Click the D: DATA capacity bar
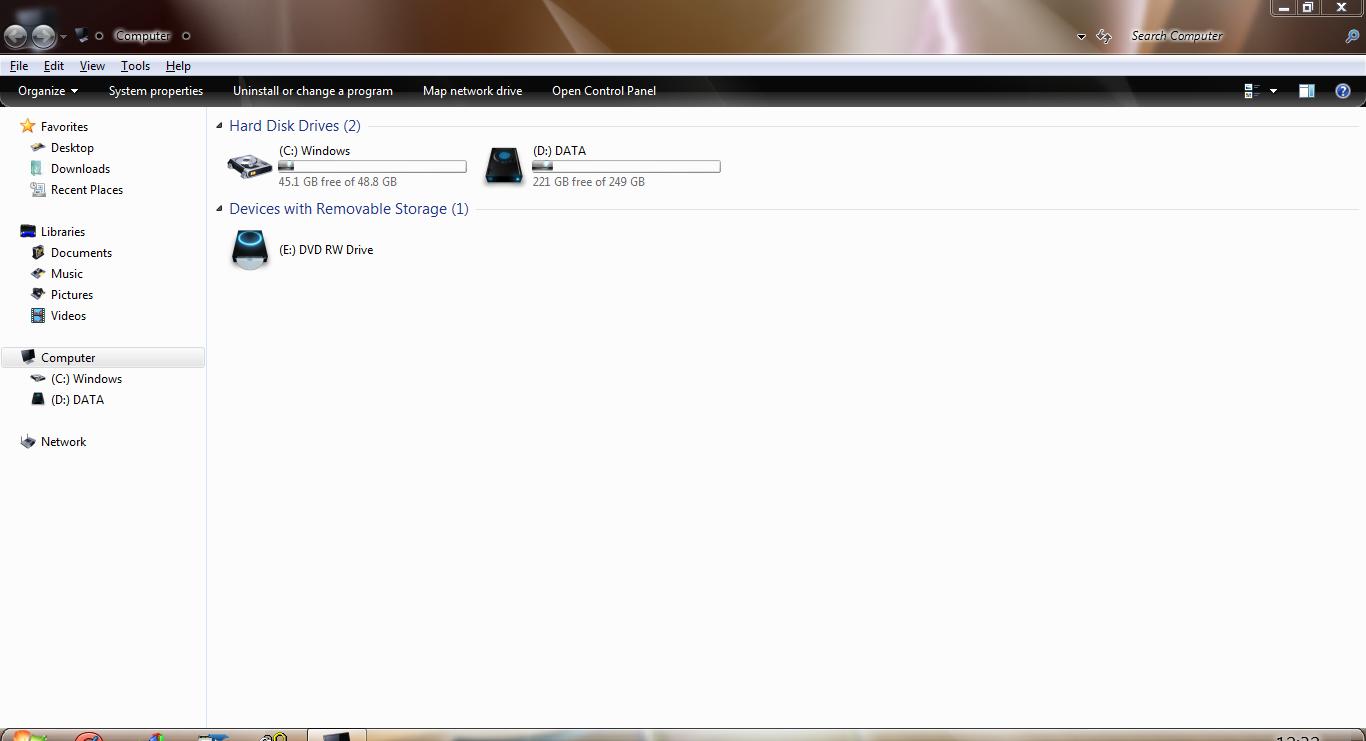Image resolution: width=1366 pixels, height=741 pixels. point(626,167)
